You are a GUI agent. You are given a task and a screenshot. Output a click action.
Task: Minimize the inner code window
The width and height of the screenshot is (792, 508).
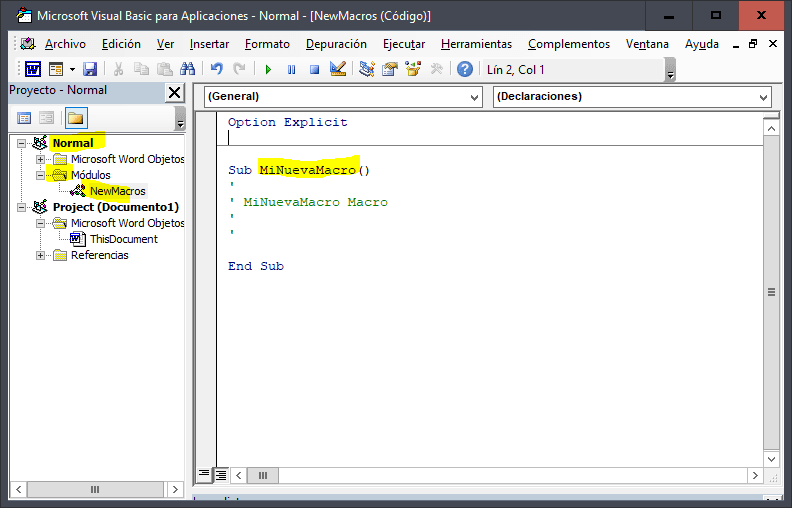point(736,45)
